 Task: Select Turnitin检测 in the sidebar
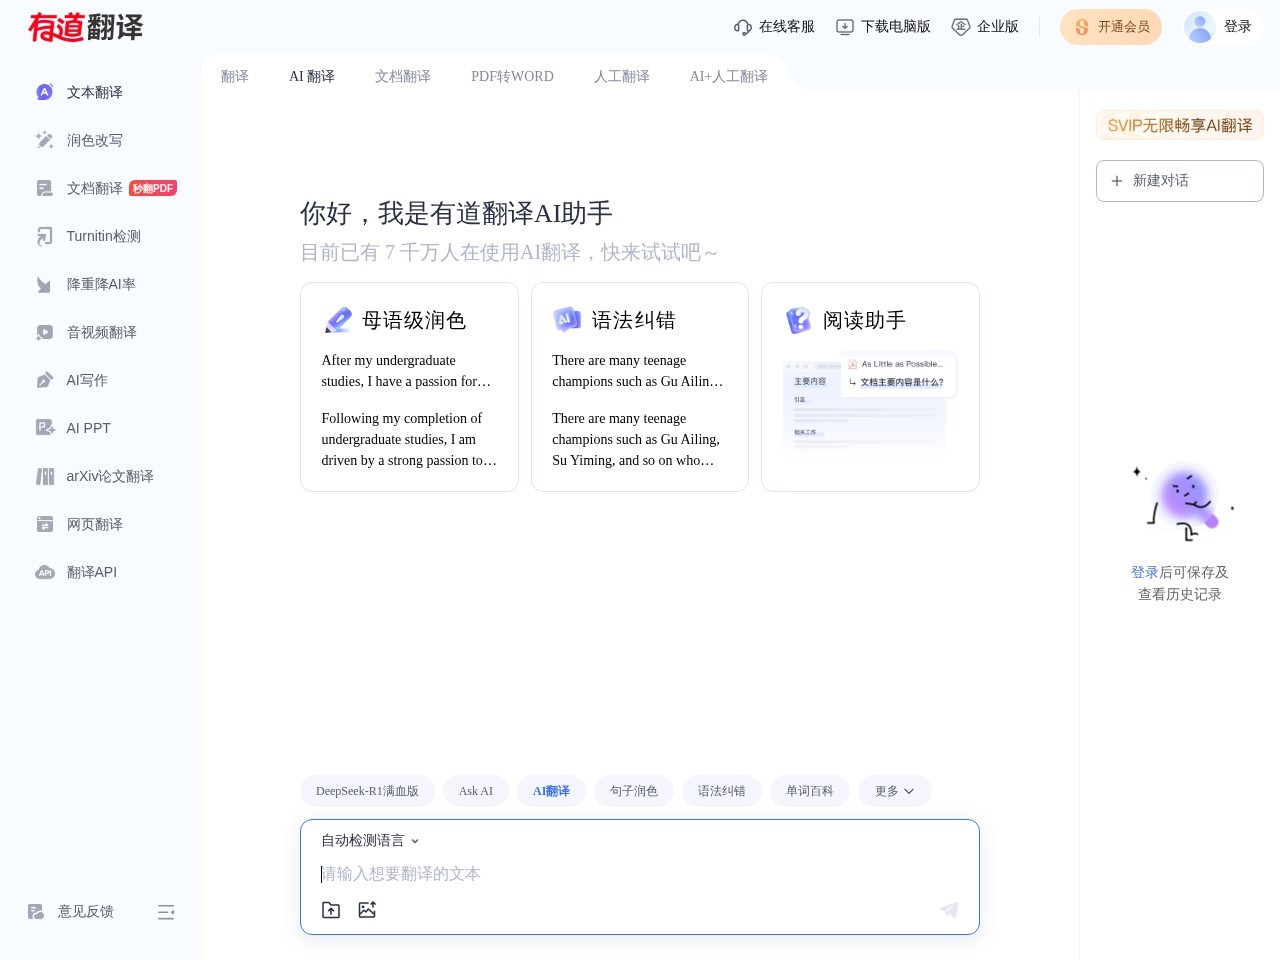click(x=103, y=236)
